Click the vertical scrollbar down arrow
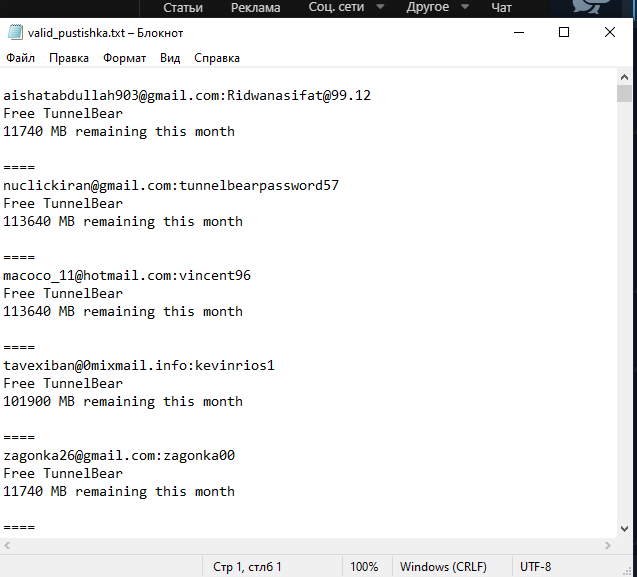The width and height of the screenshot is (637, 577). tap(624, 528)
